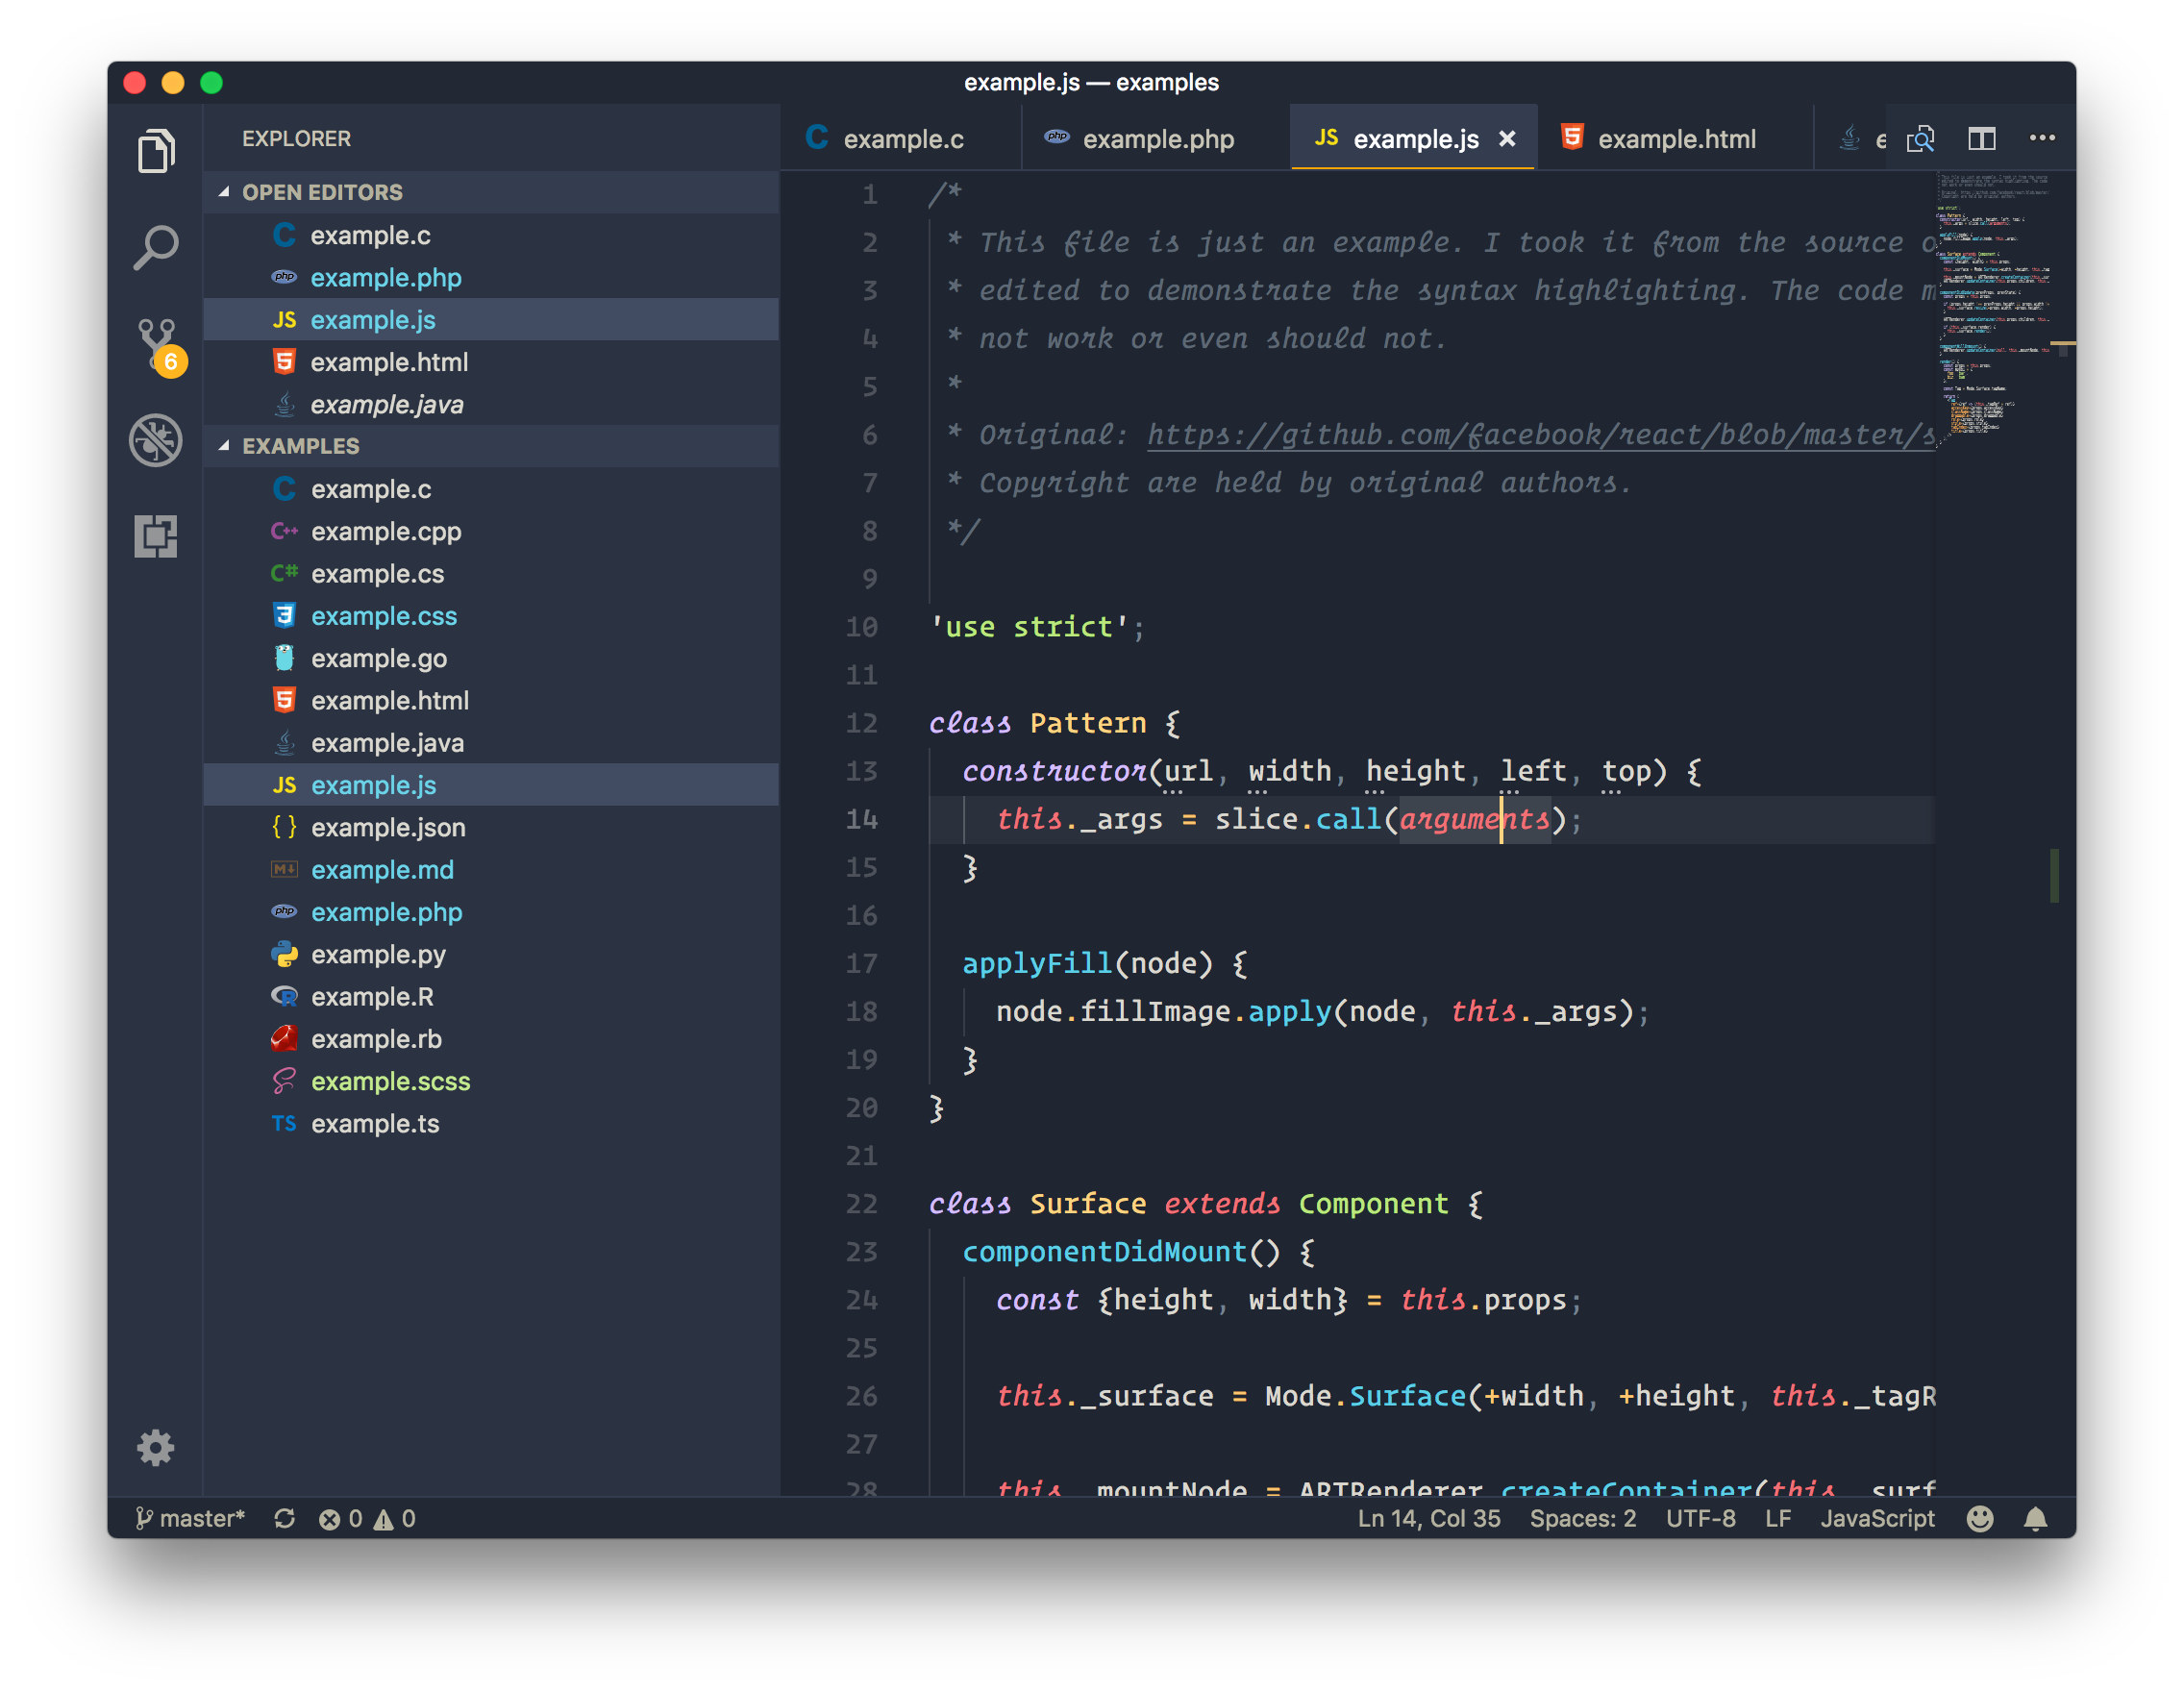
Task: Close the example.js tab
Action: tap(1507, 139)
